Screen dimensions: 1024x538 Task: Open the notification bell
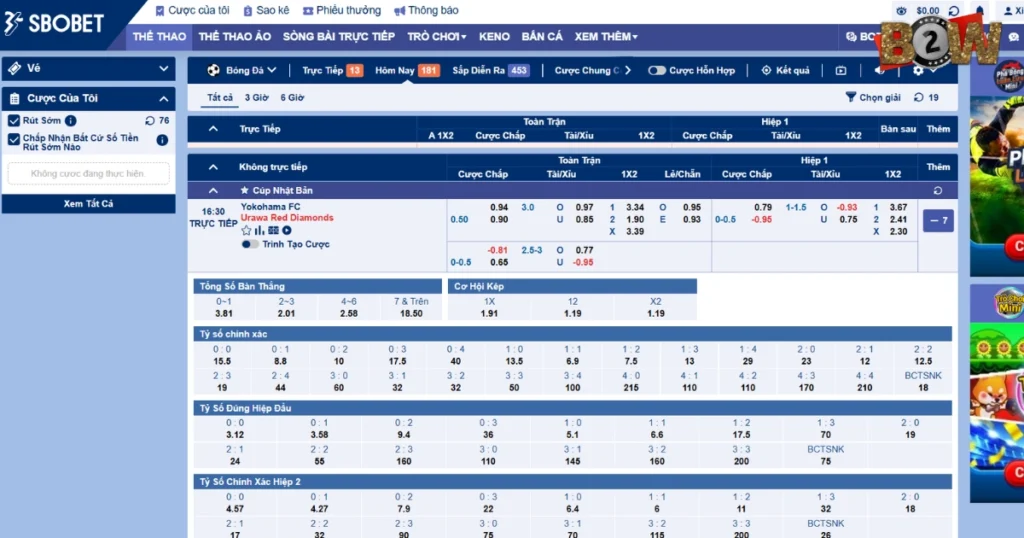click(x=980, y=10)
